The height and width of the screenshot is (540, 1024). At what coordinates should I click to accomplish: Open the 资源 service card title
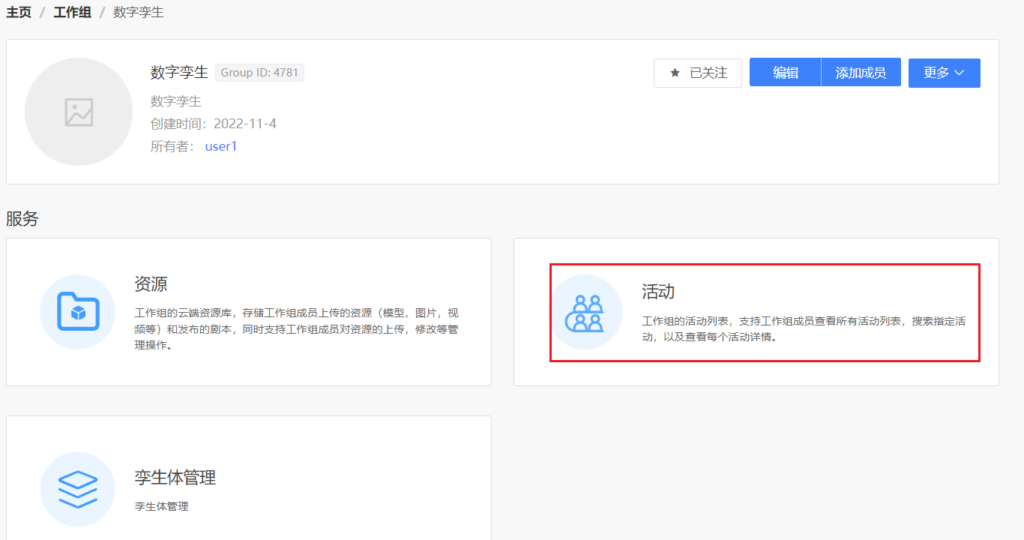(151, 284)
